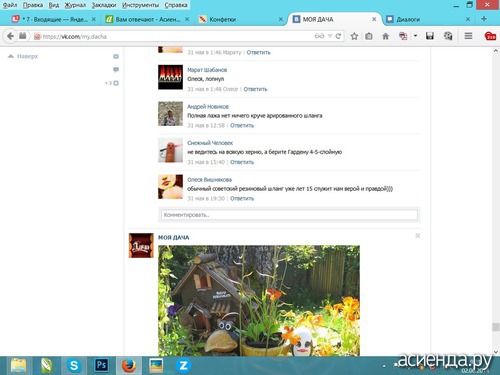Open the Инструменты menu
Screen dimensions: 500x375
coord(140,5)
